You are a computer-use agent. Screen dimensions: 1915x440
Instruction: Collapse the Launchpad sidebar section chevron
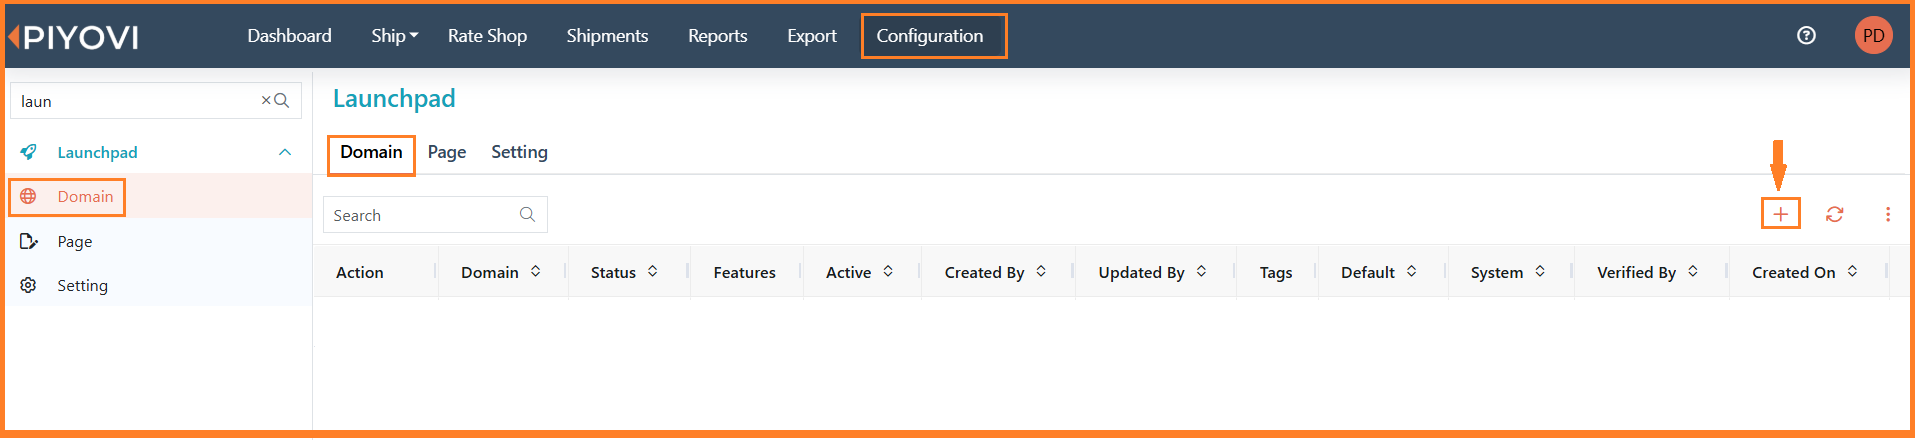(285, 152)
